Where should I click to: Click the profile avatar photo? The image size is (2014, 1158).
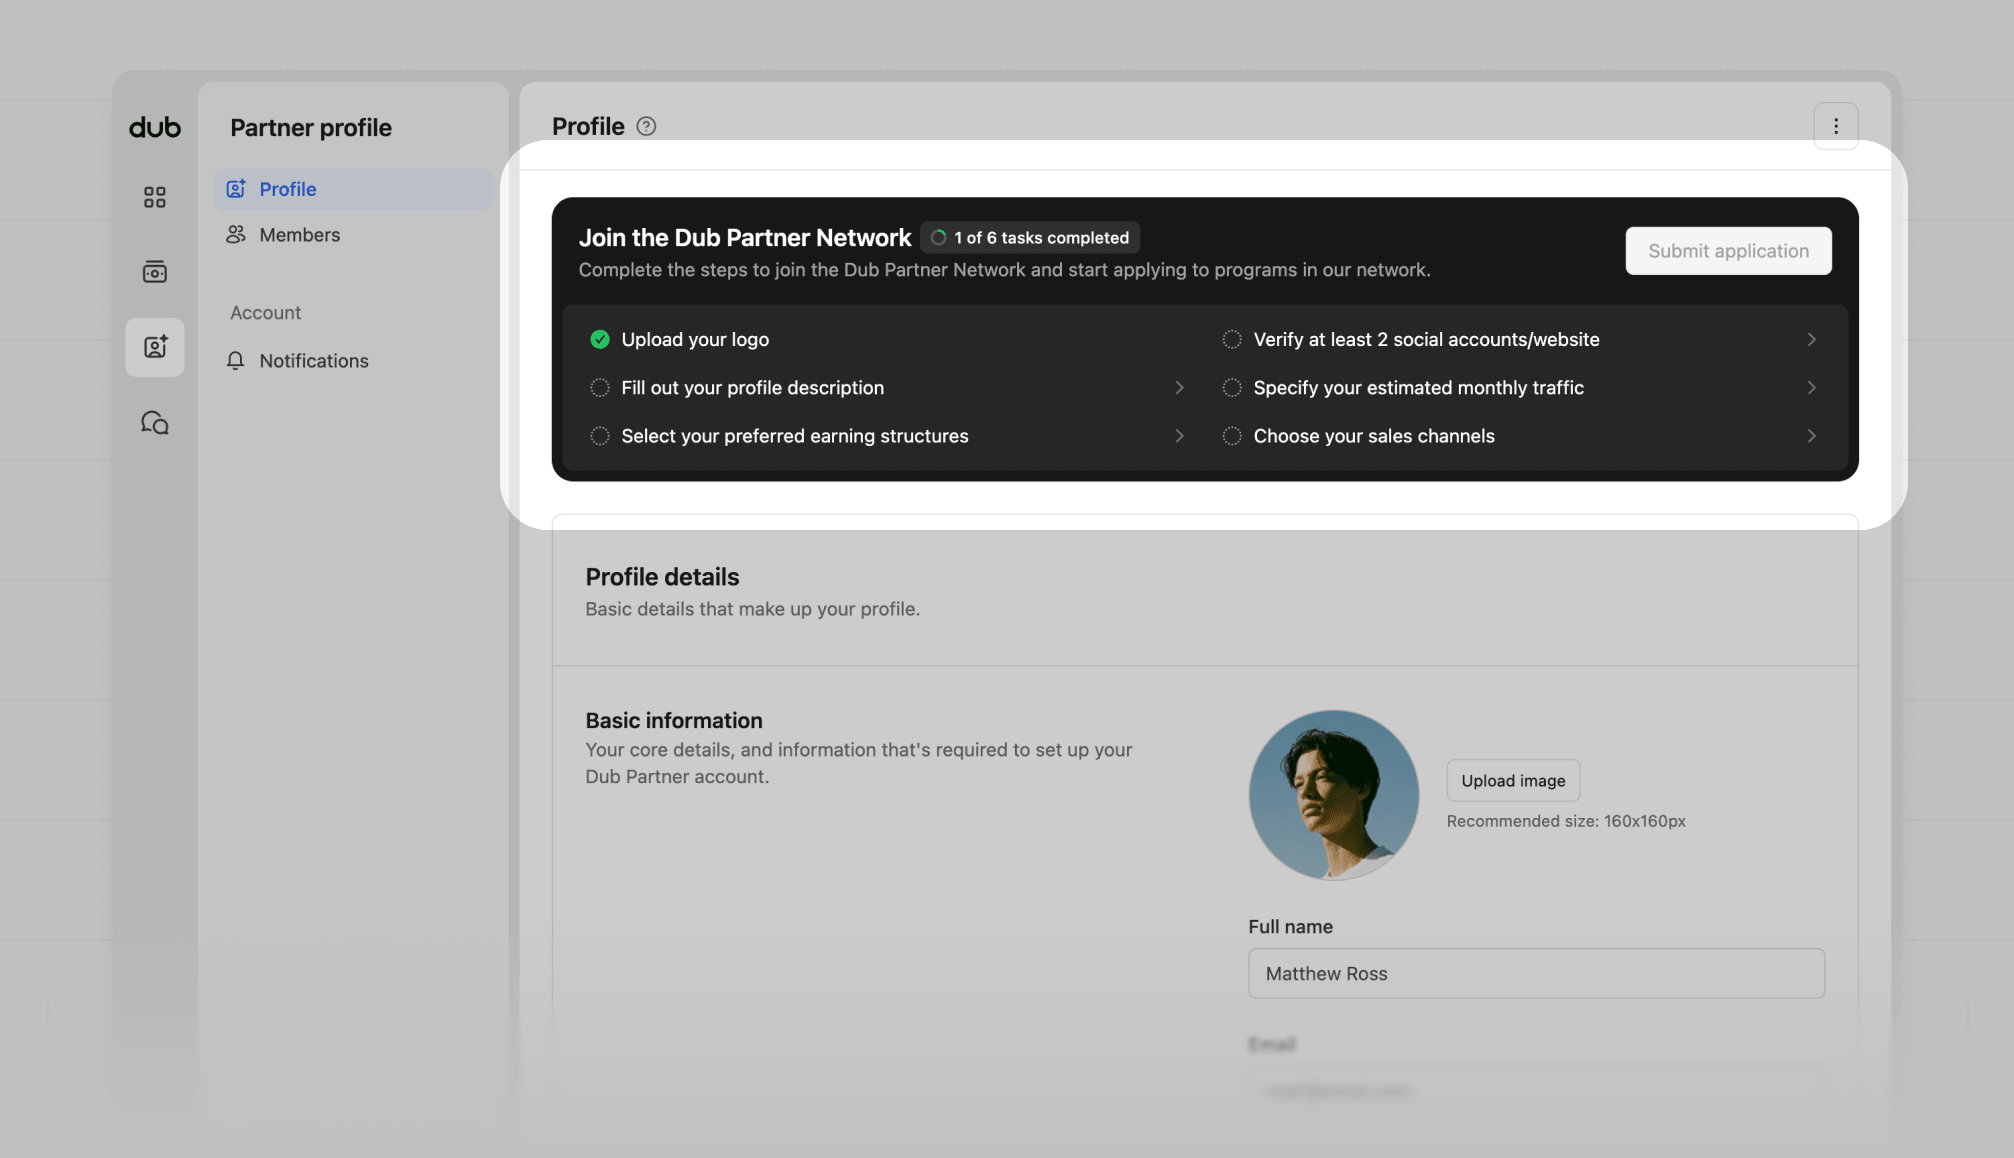[1333, 795]
